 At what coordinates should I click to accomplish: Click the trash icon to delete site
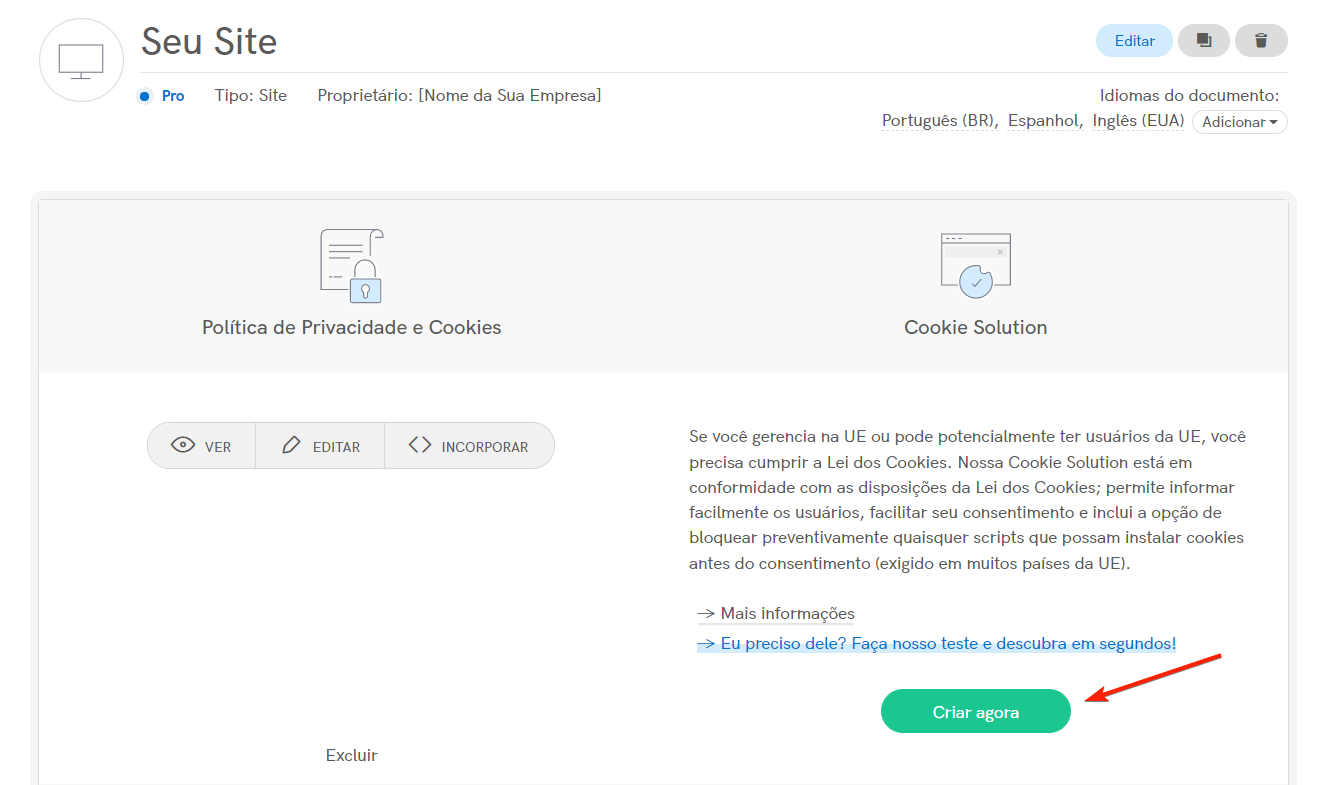pos(1261,40)
